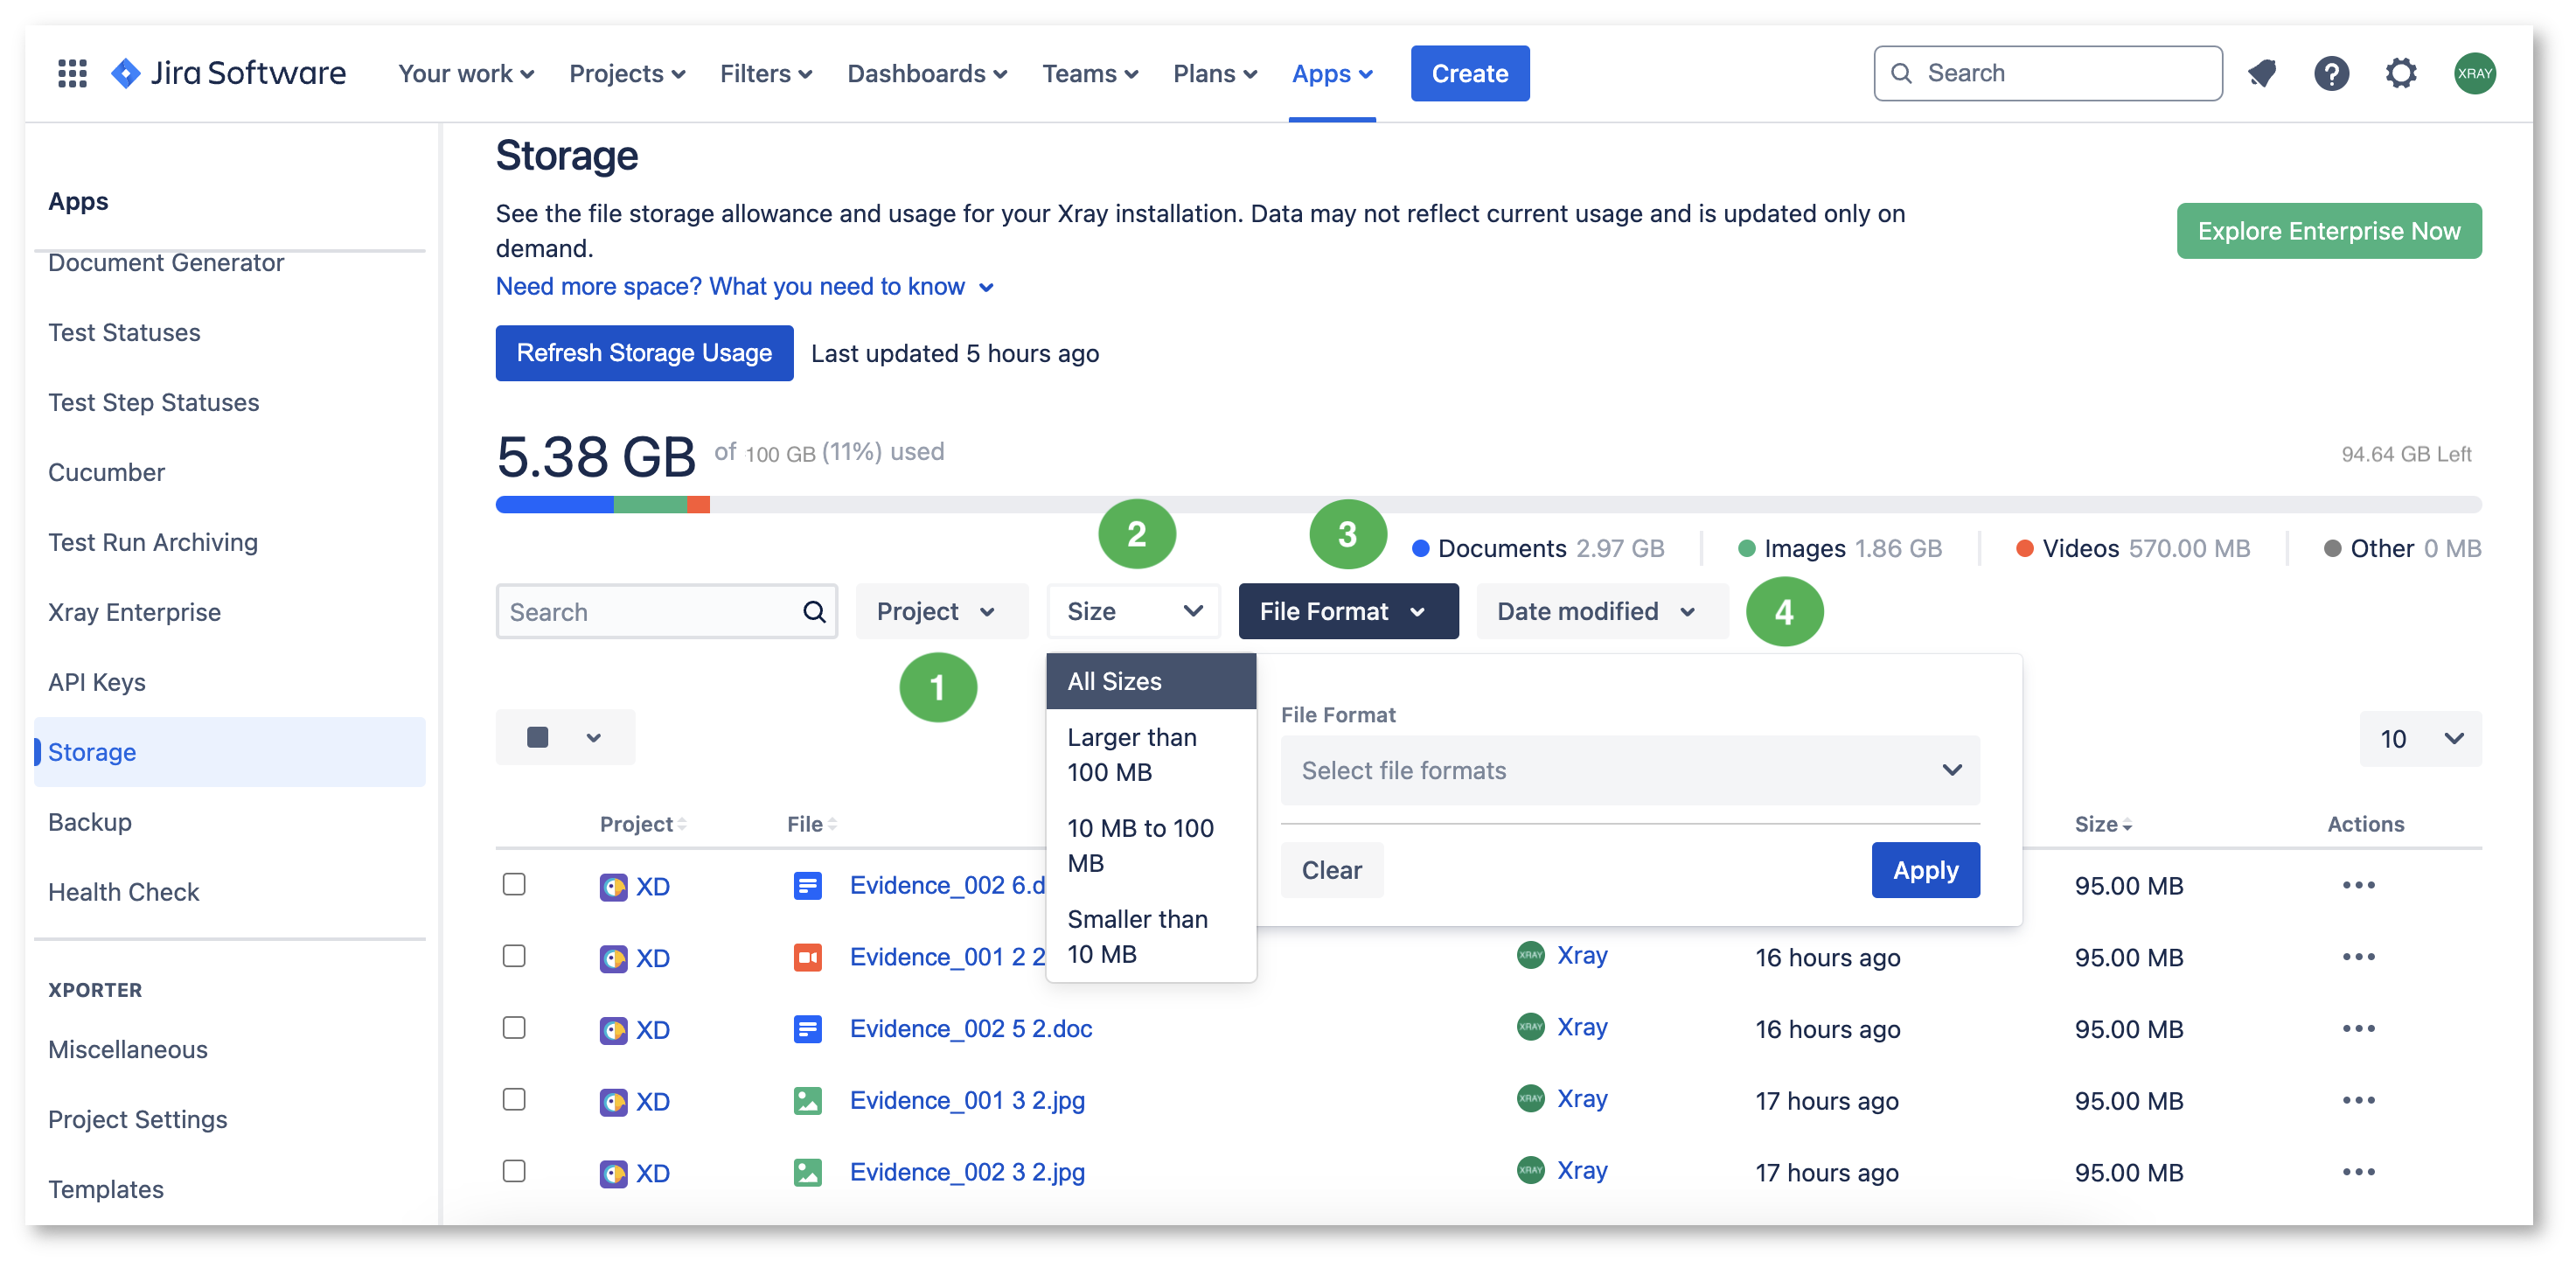Check the box for Evidence_001 3 2.jpg

coord(514,1099)
